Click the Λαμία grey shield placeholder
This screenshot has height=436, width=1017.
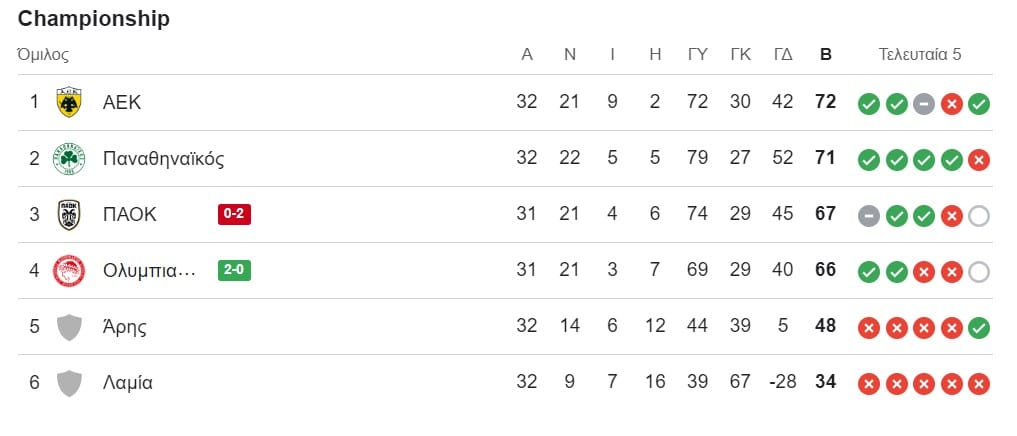[x=69, y=382]
